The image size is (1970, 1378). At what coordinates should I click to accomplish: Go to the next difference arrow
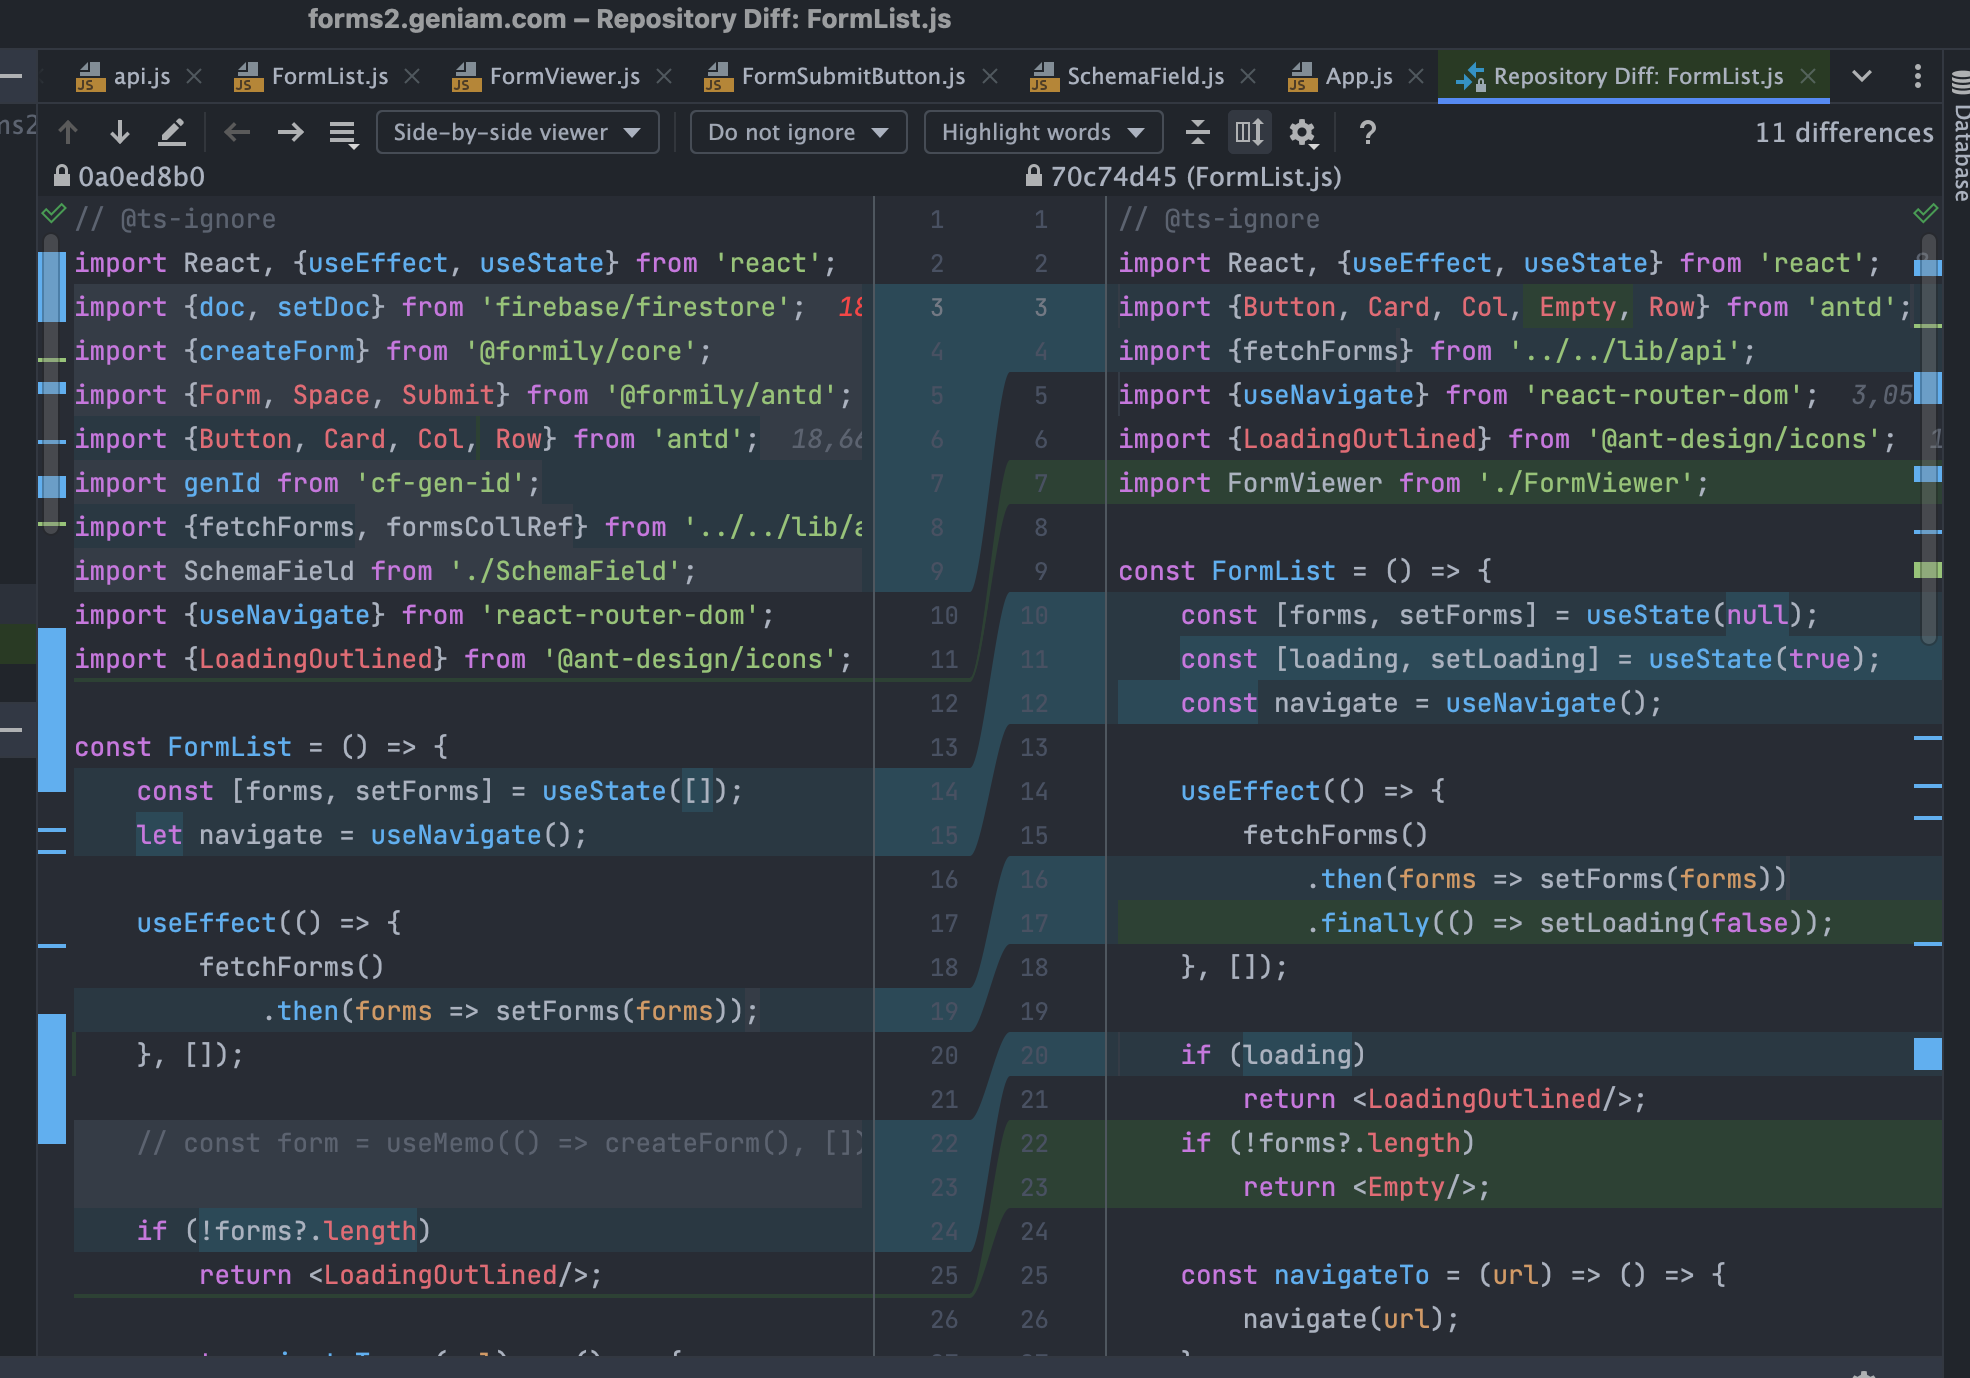(x=120, y=132)
